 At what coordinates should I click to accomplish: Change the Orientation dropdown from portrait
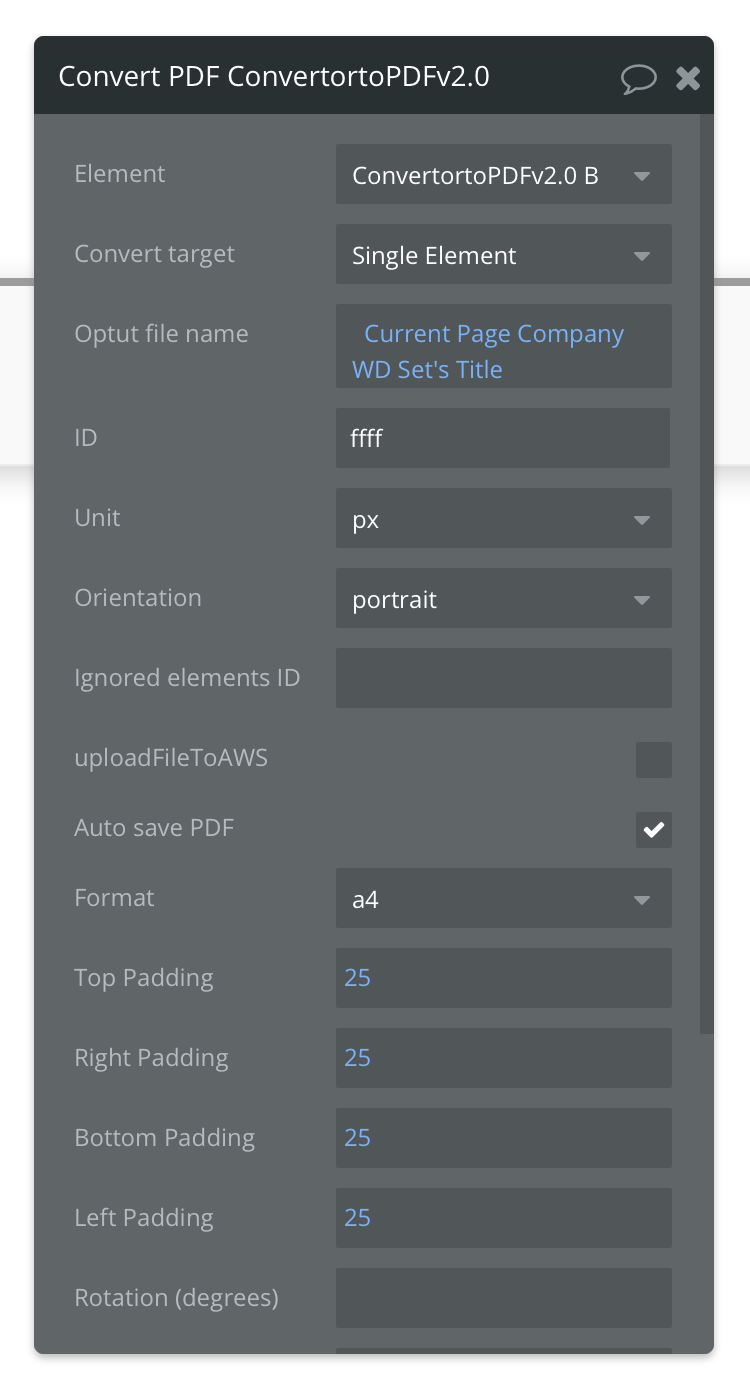[x=504, y=600]
